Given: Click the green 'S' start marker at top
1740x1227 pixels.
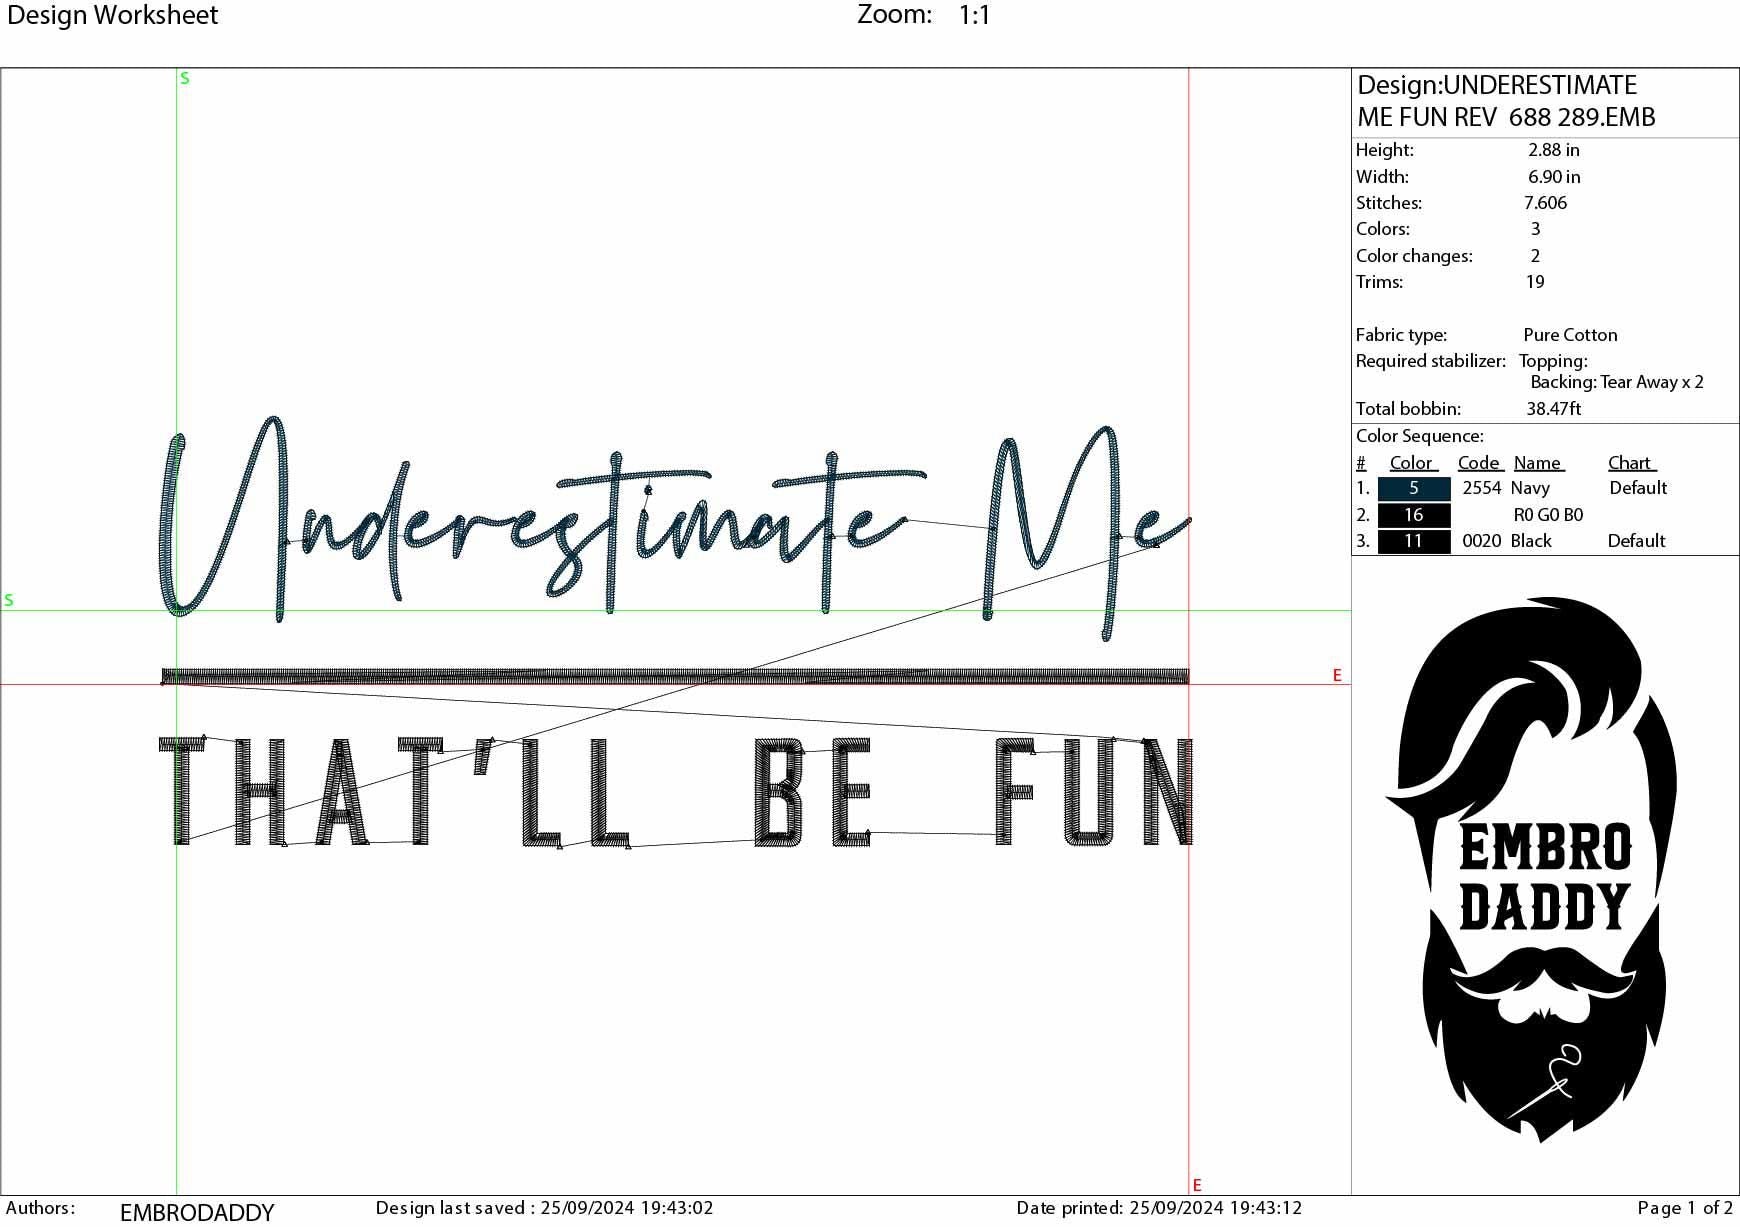Looking at the screenshot, I should click(184, 79).
